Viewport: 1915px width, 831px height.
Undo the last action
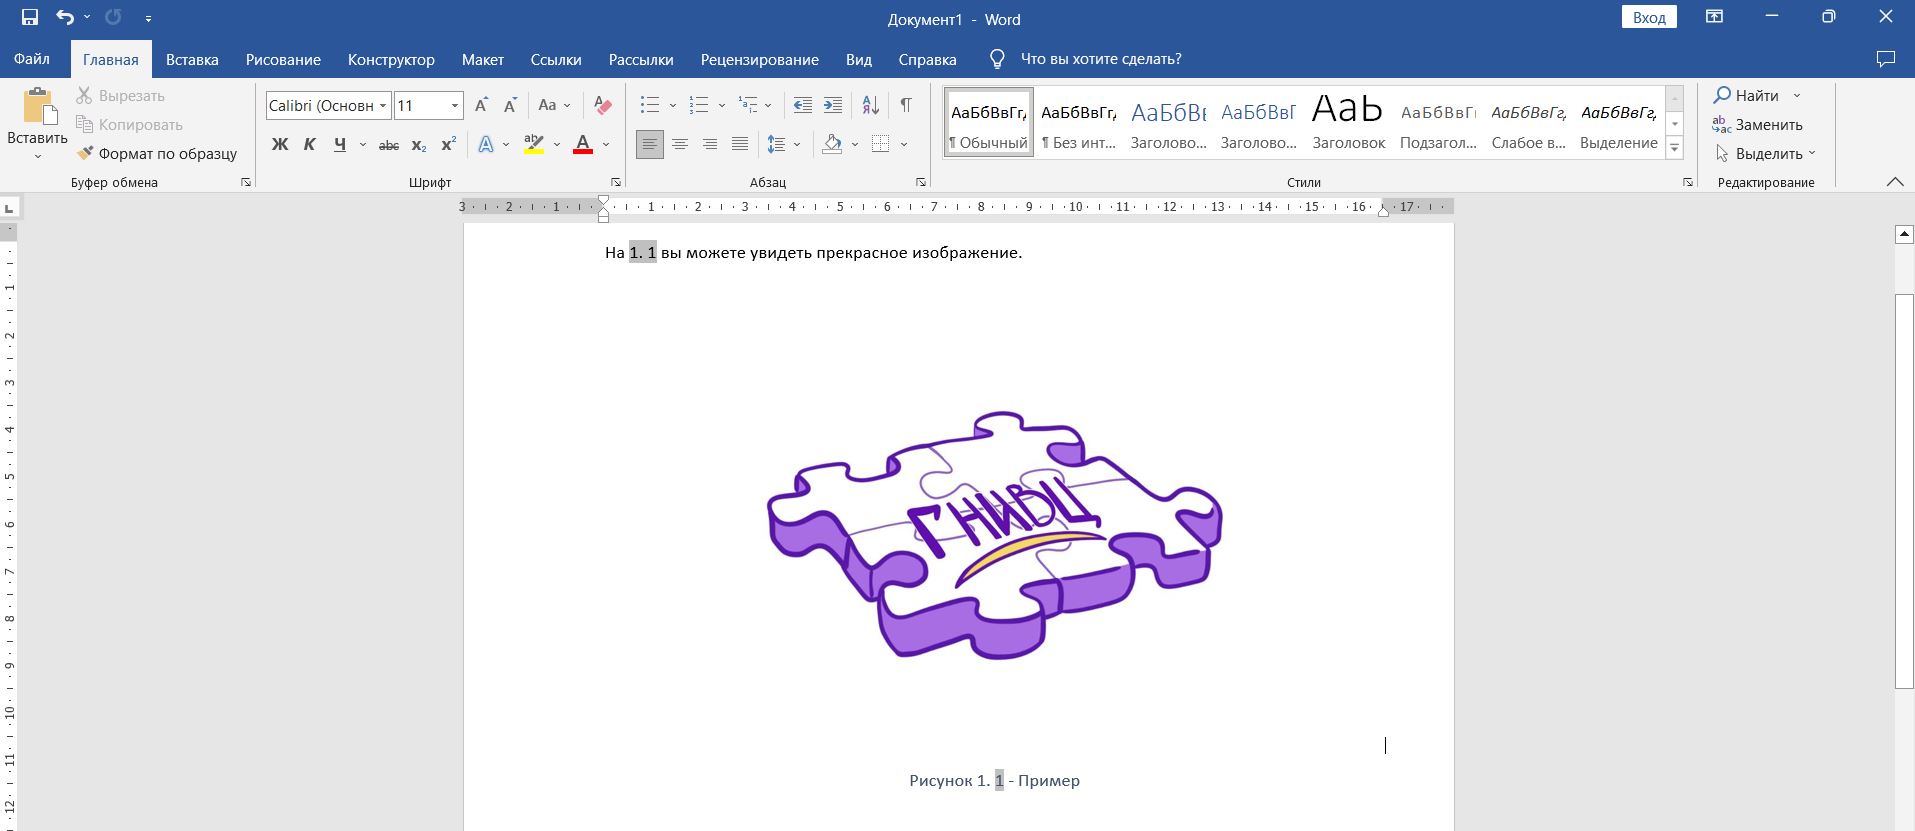[65, 17]
